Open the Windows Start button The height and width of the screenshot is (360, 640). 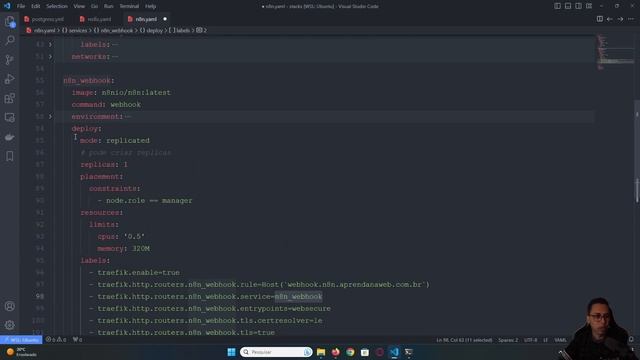231,352
